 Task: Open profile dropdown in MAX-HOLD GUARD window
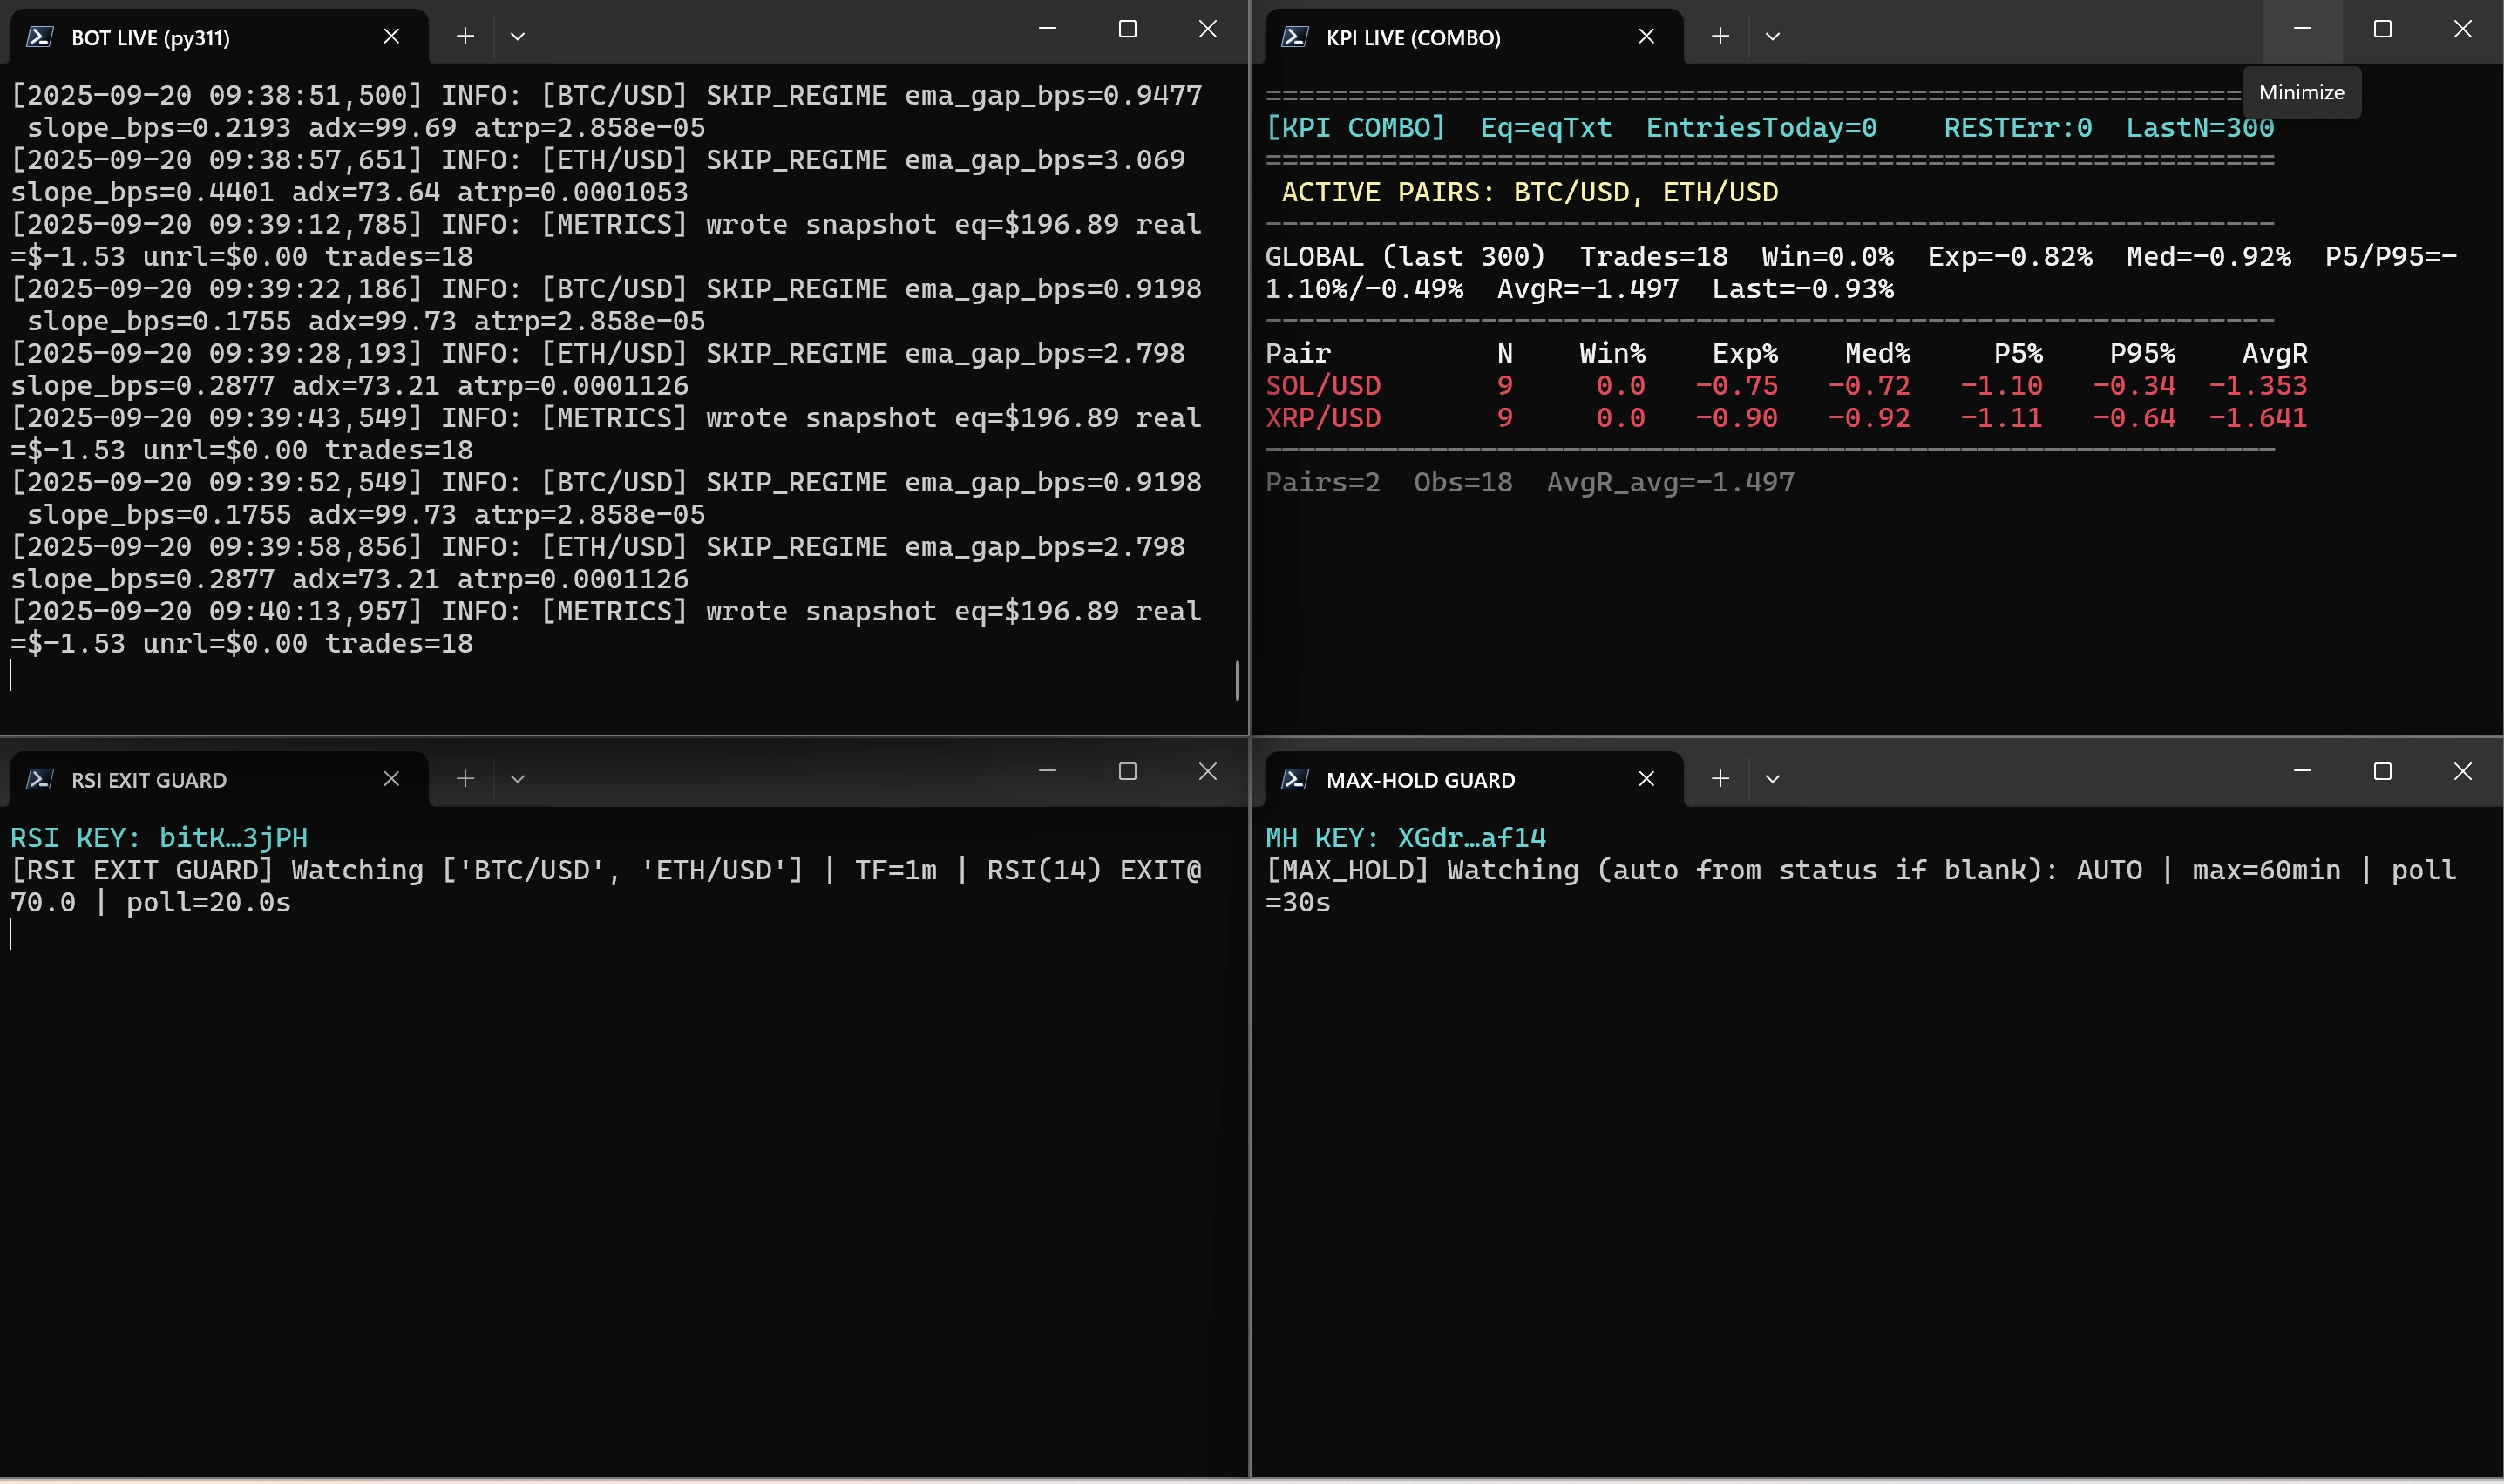tap(1772, 778)
